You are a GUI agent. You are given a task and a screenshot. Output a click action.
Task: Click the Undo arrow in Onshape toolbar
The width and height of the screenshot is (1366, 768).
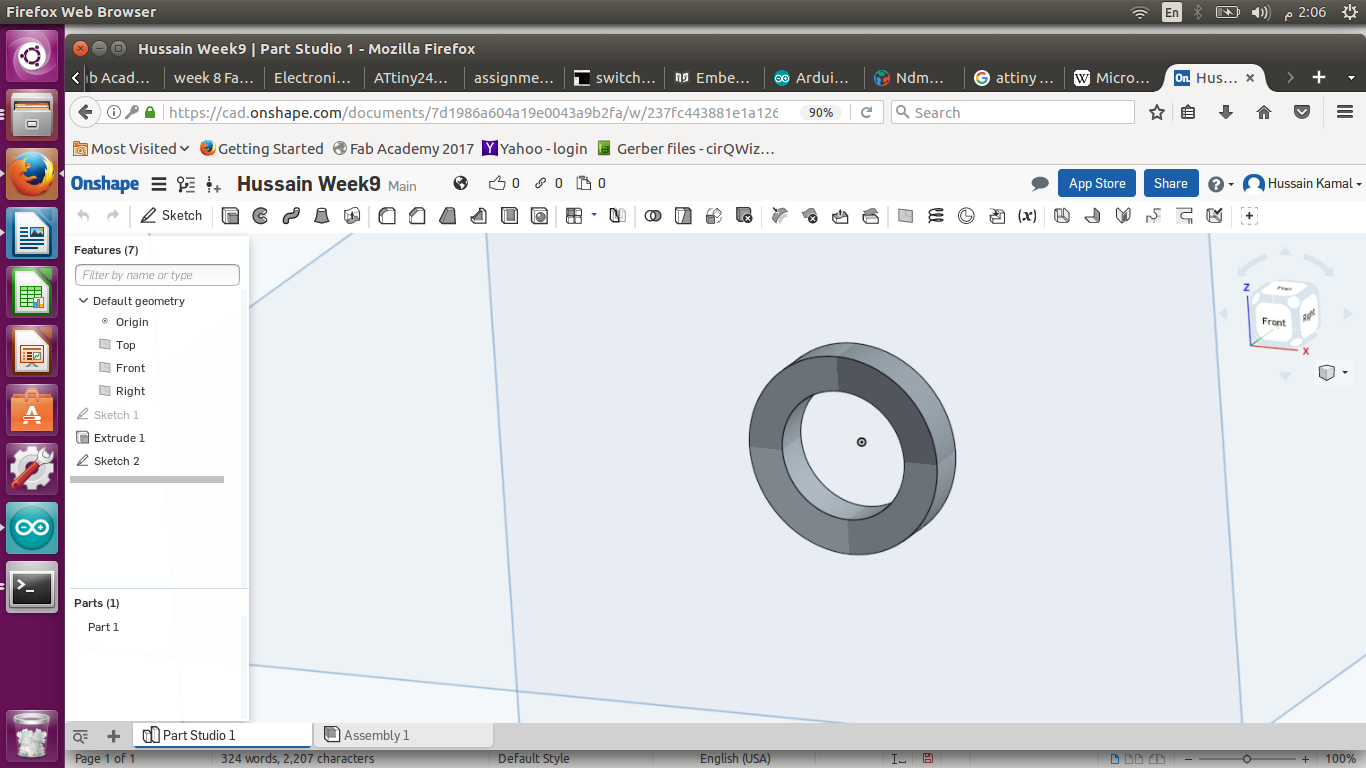(x=83, y=215)
